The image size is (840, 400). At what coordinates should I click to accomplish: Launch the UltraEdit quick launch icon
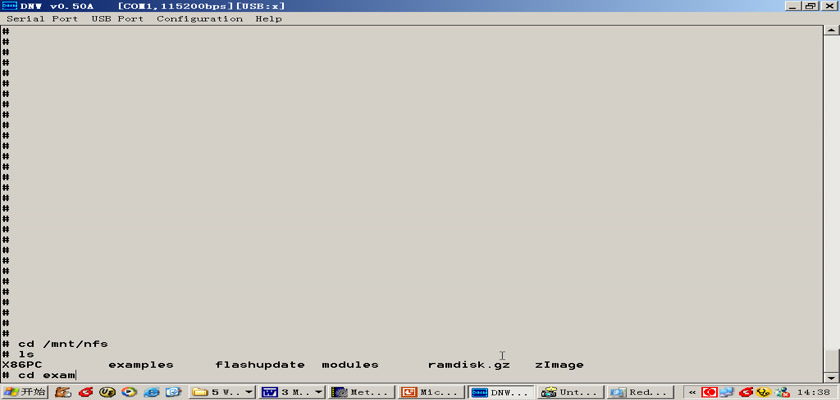[107, 392]
